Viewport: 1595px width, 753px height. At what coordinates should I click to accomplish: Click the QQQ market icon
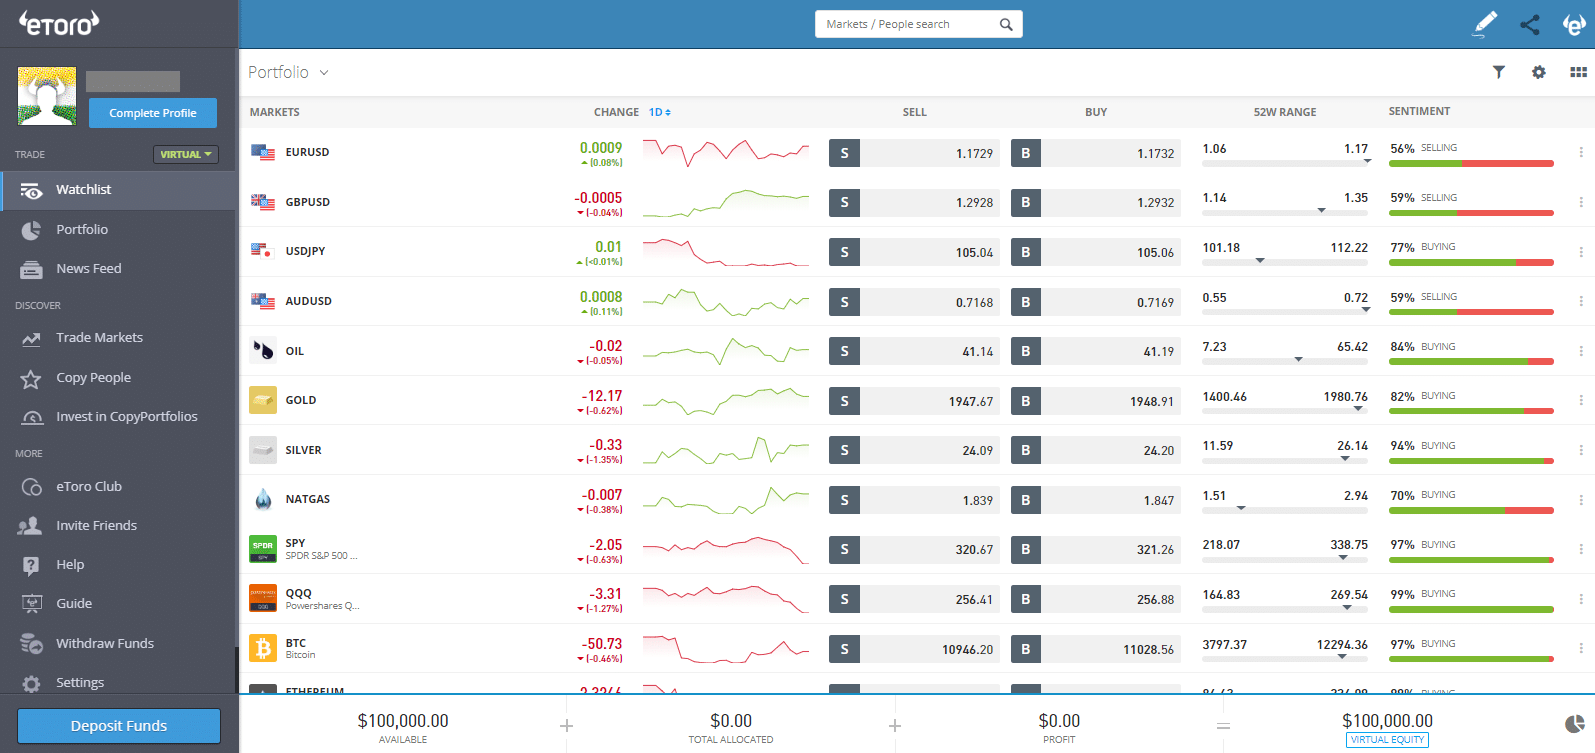click(263, 599)
